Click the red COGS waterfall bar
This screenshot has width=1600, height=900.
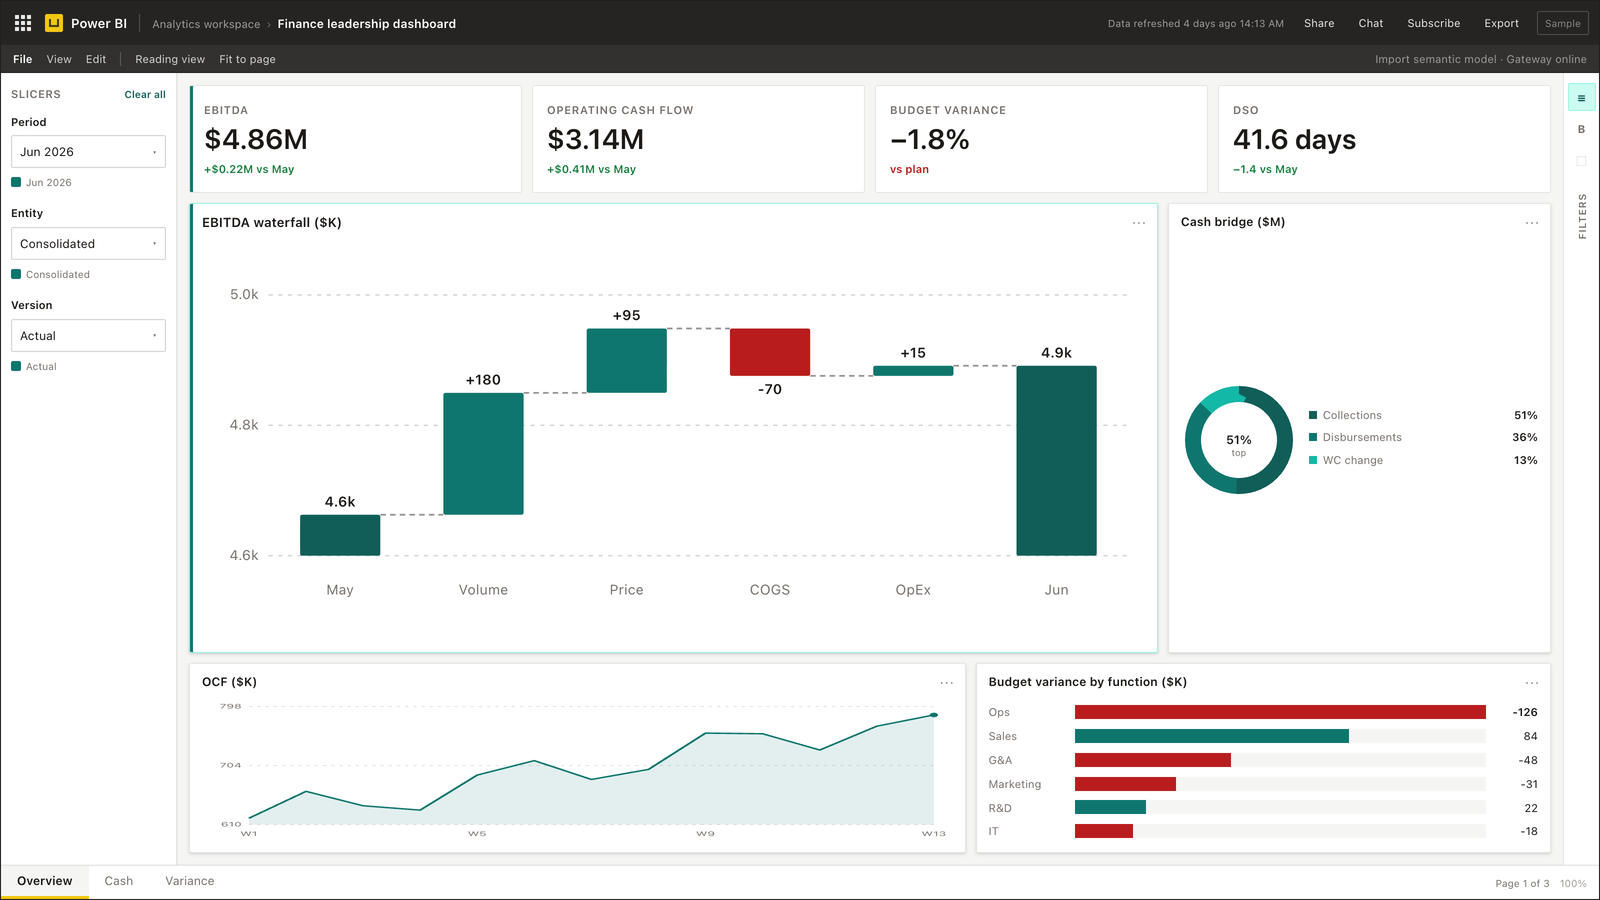[x=770, y=352]
